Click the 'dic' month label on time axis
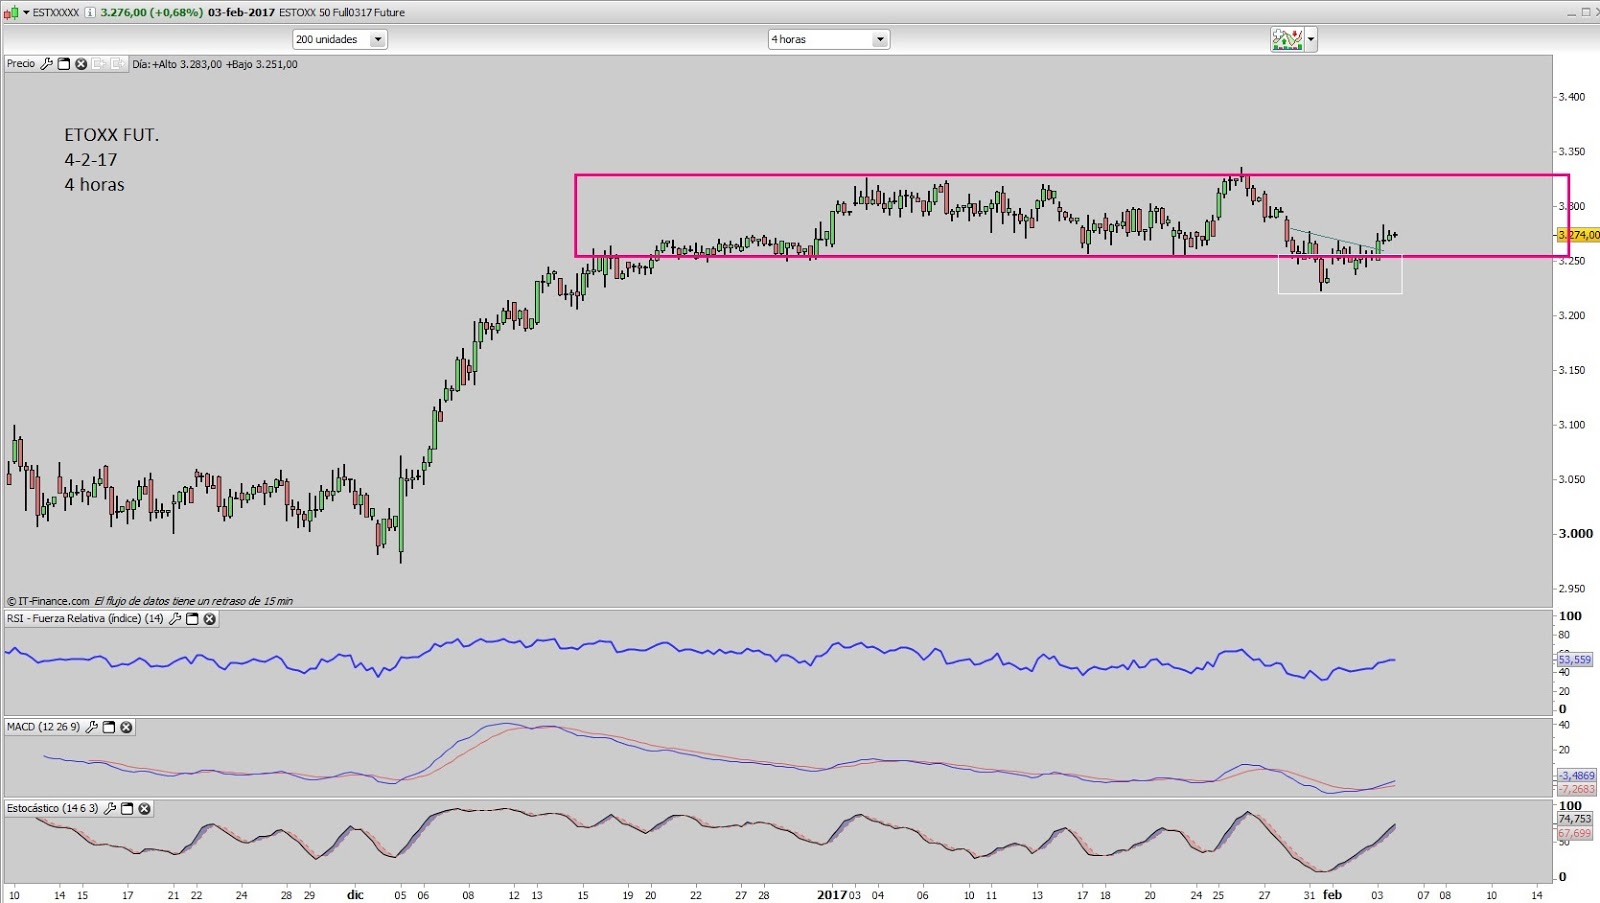The width and height of the screenshot is (1600, 903). click(355, 895)
